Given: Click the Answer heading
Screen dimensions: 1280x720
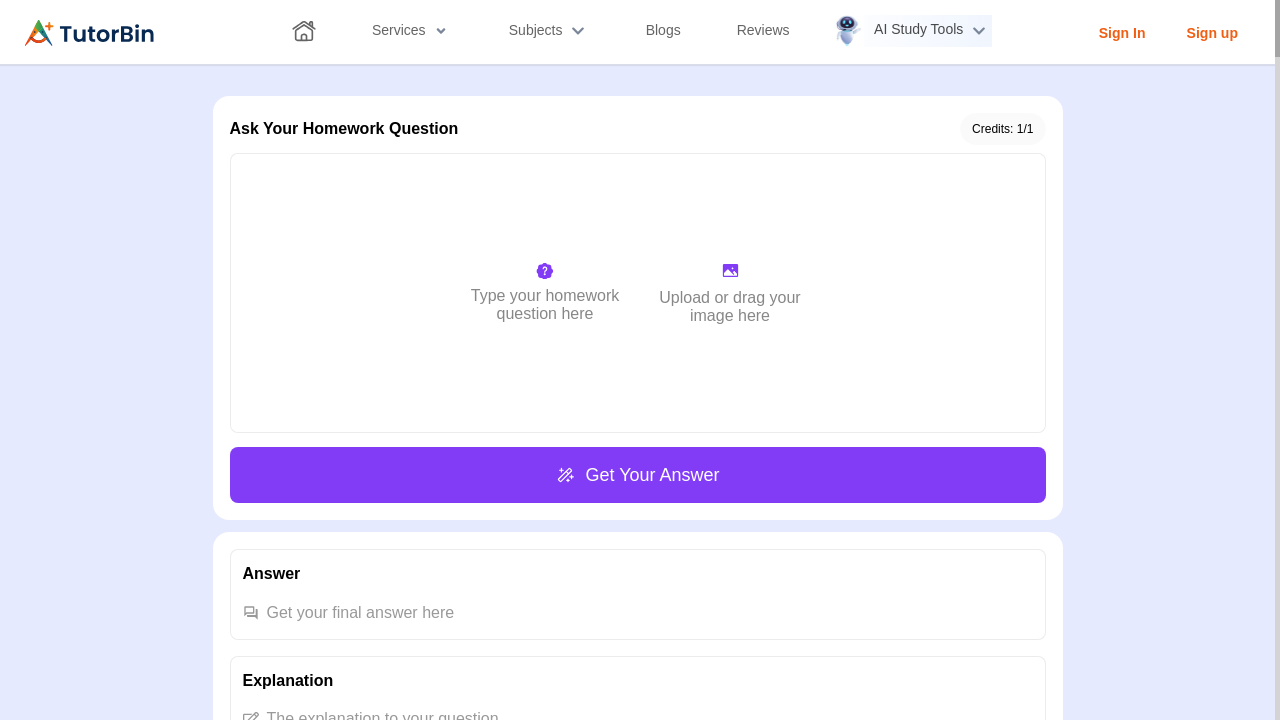Looking at the screenshot, I should (x=271, y=574).
